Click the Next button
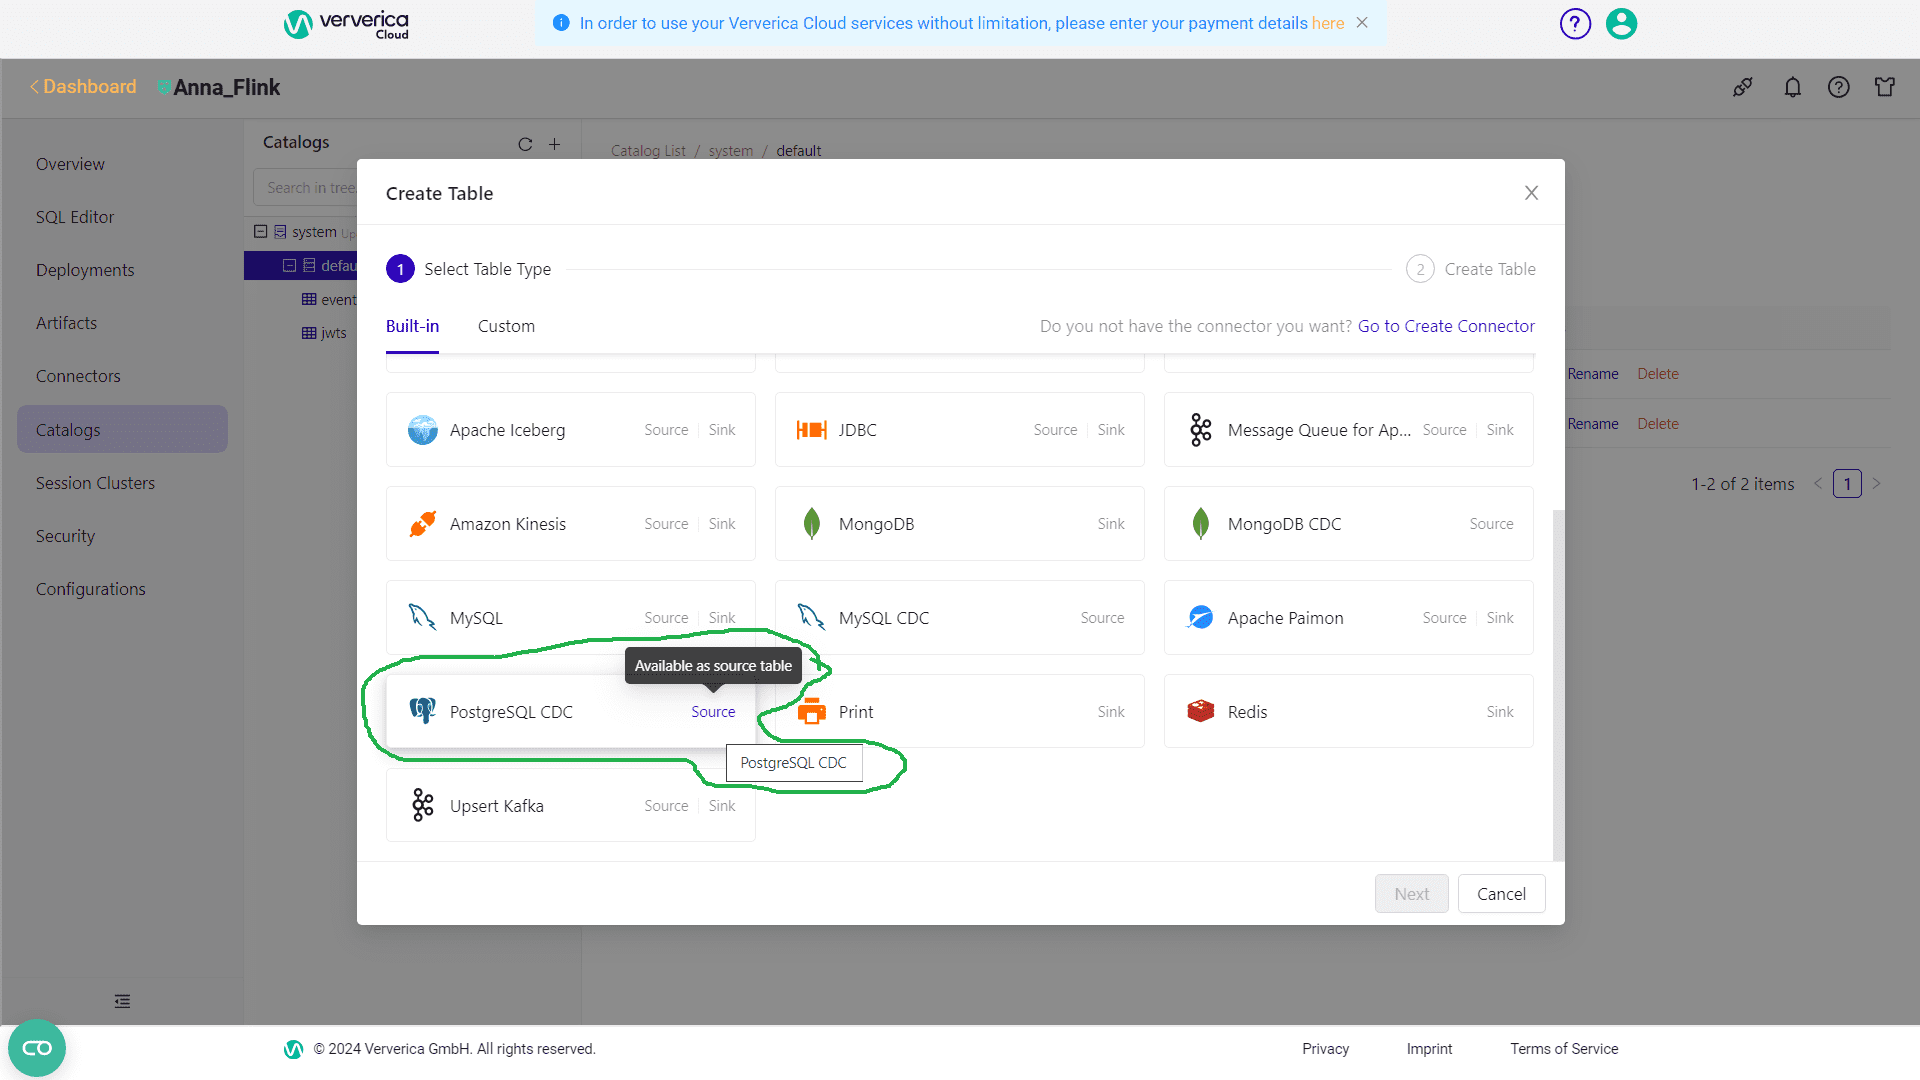The height and width of the screenshot is (1080, 1920). [x=1411, y=894]
